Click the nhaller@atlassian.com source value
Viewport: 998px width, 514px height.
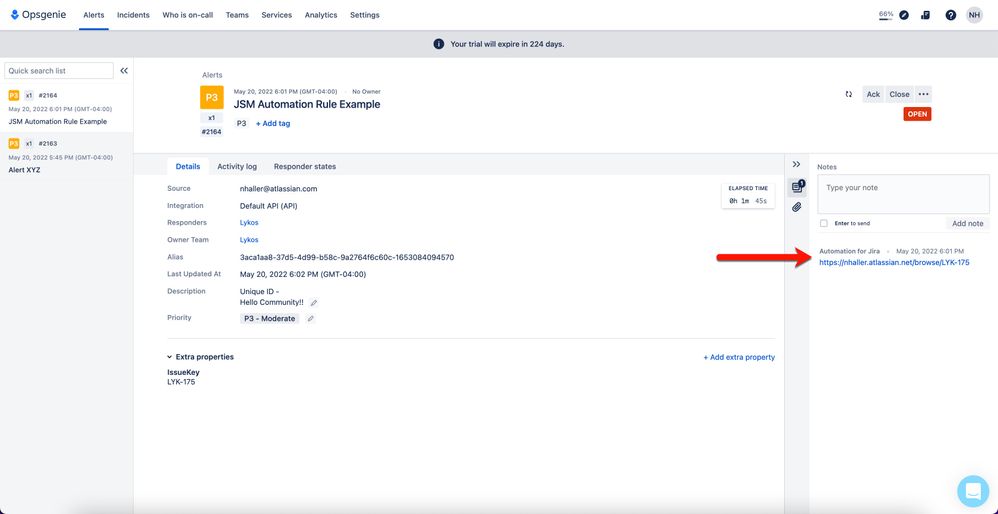[x=278, y=188]
